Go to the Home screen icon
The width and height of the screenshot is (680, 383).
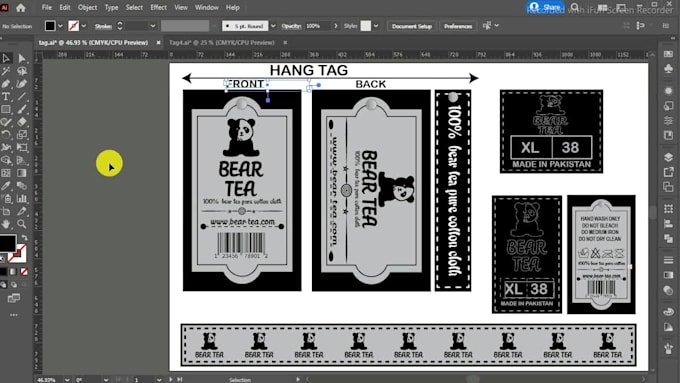20,8
